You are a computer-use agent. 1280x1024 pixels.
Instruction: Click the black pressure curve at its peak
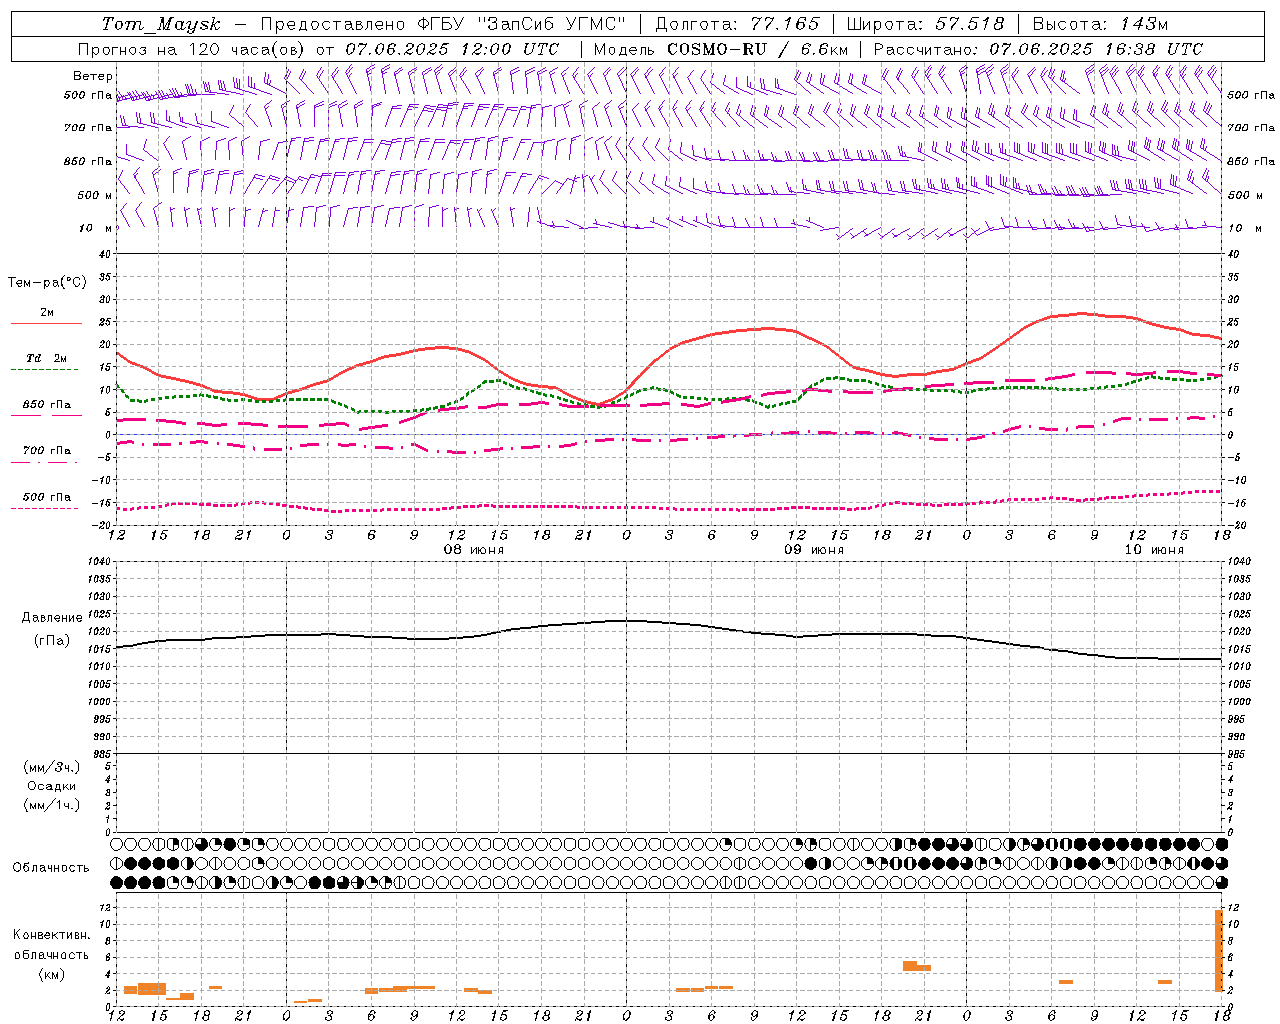627,621
